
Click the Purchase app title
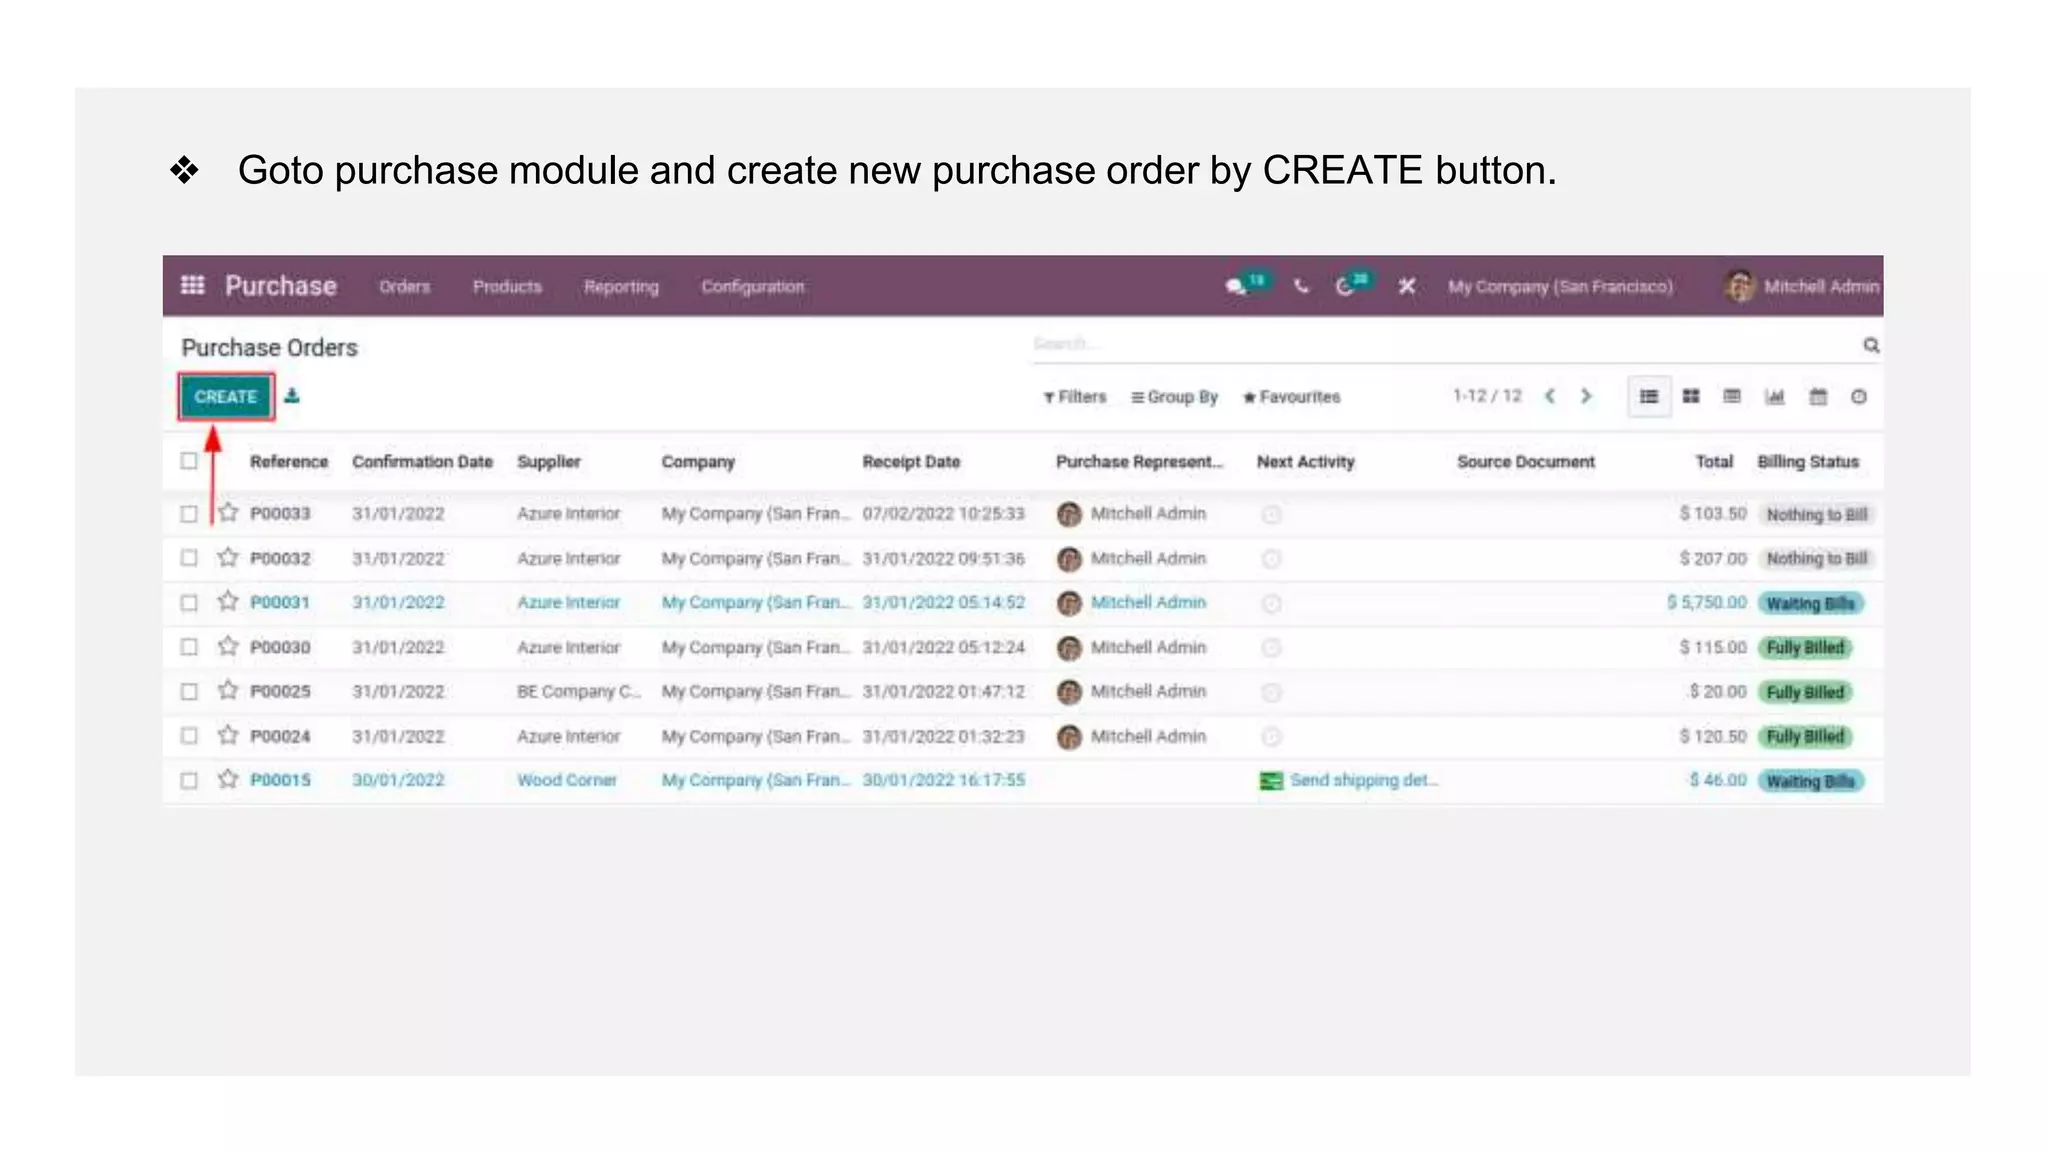pos(280,286)
